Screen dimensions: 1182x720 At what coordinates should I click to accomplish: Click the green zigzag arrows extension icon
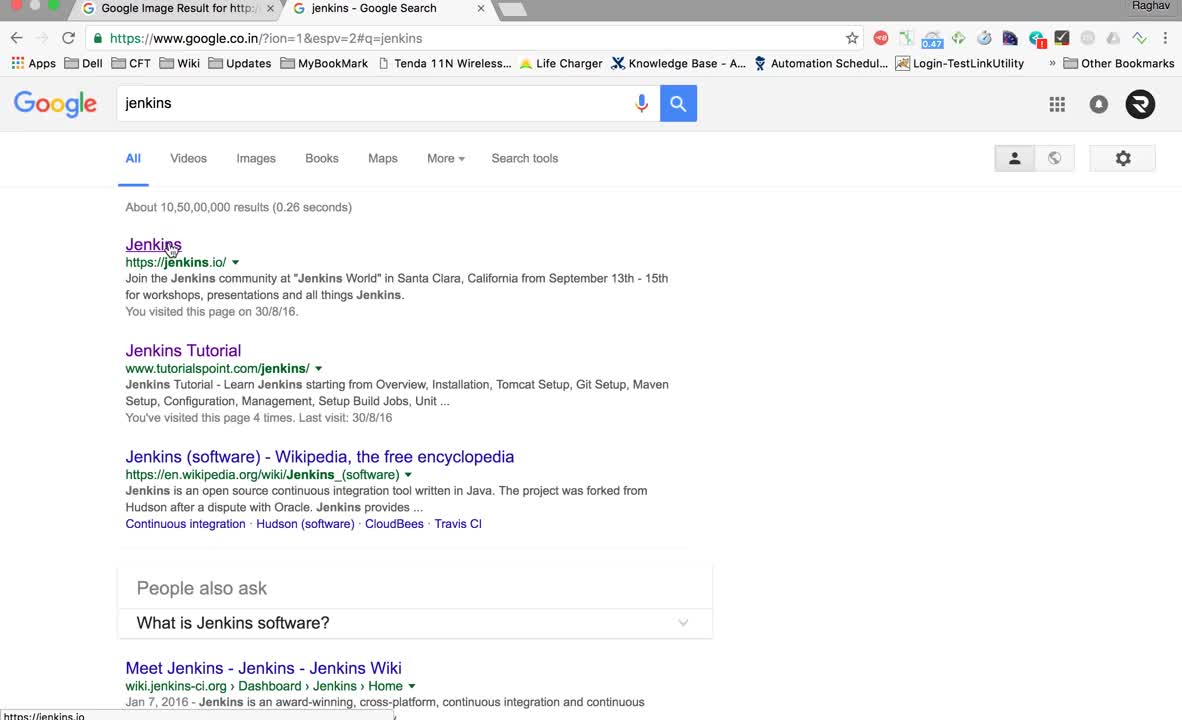point(1139,38)
